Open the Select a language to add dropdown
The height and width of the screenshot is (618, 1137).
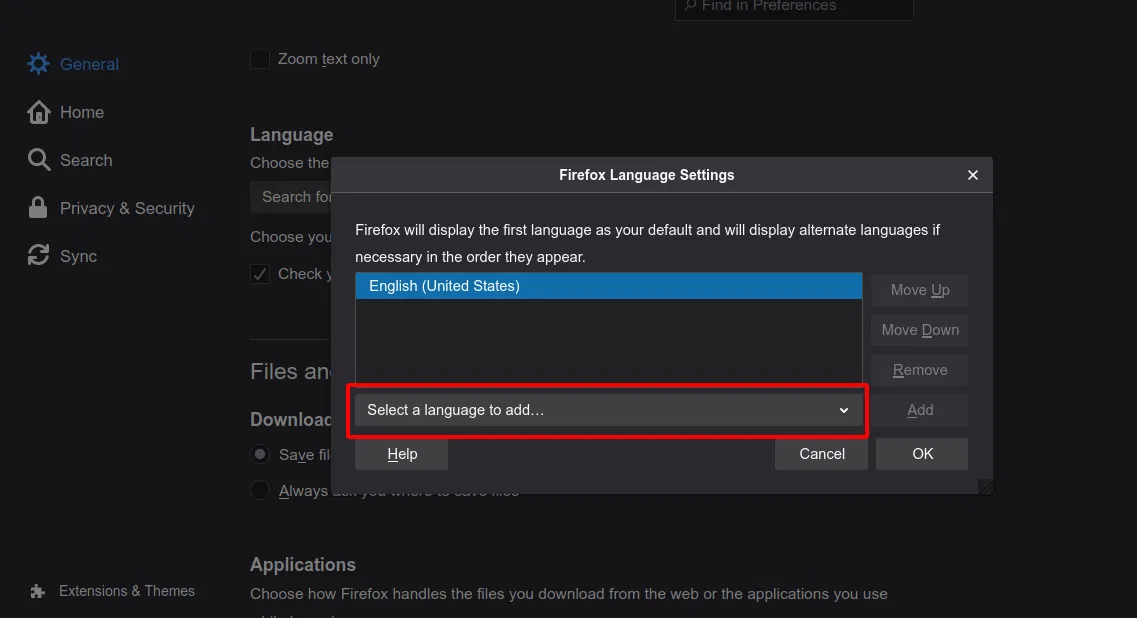point(600,410)
